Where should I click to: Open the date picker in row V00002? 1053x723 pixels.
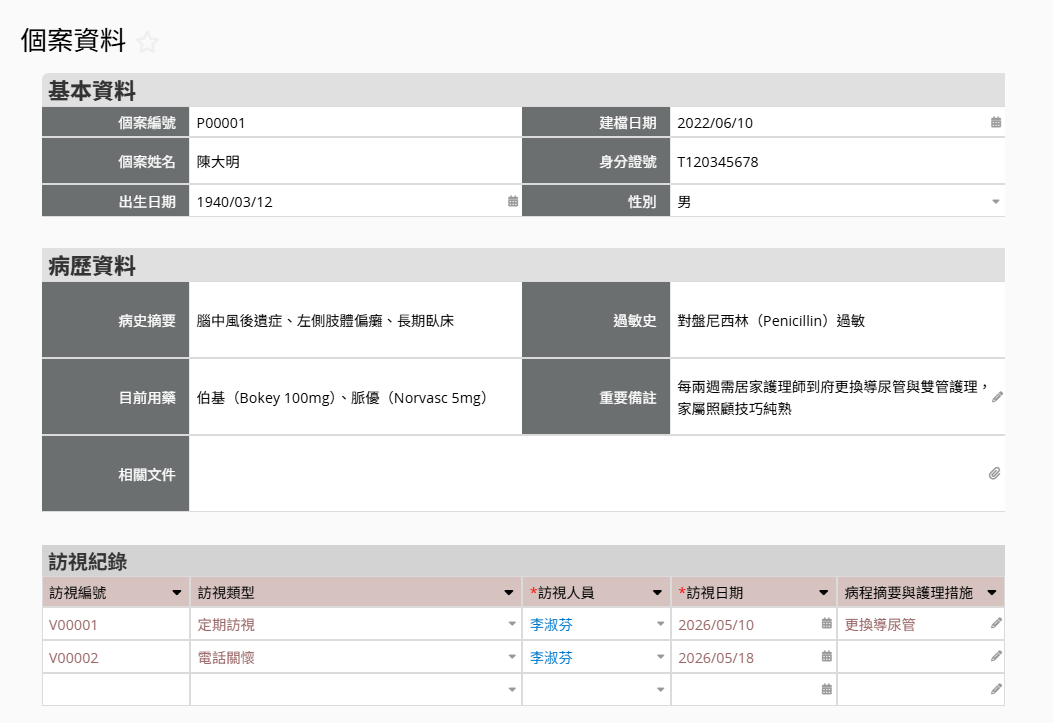point(827,657)
